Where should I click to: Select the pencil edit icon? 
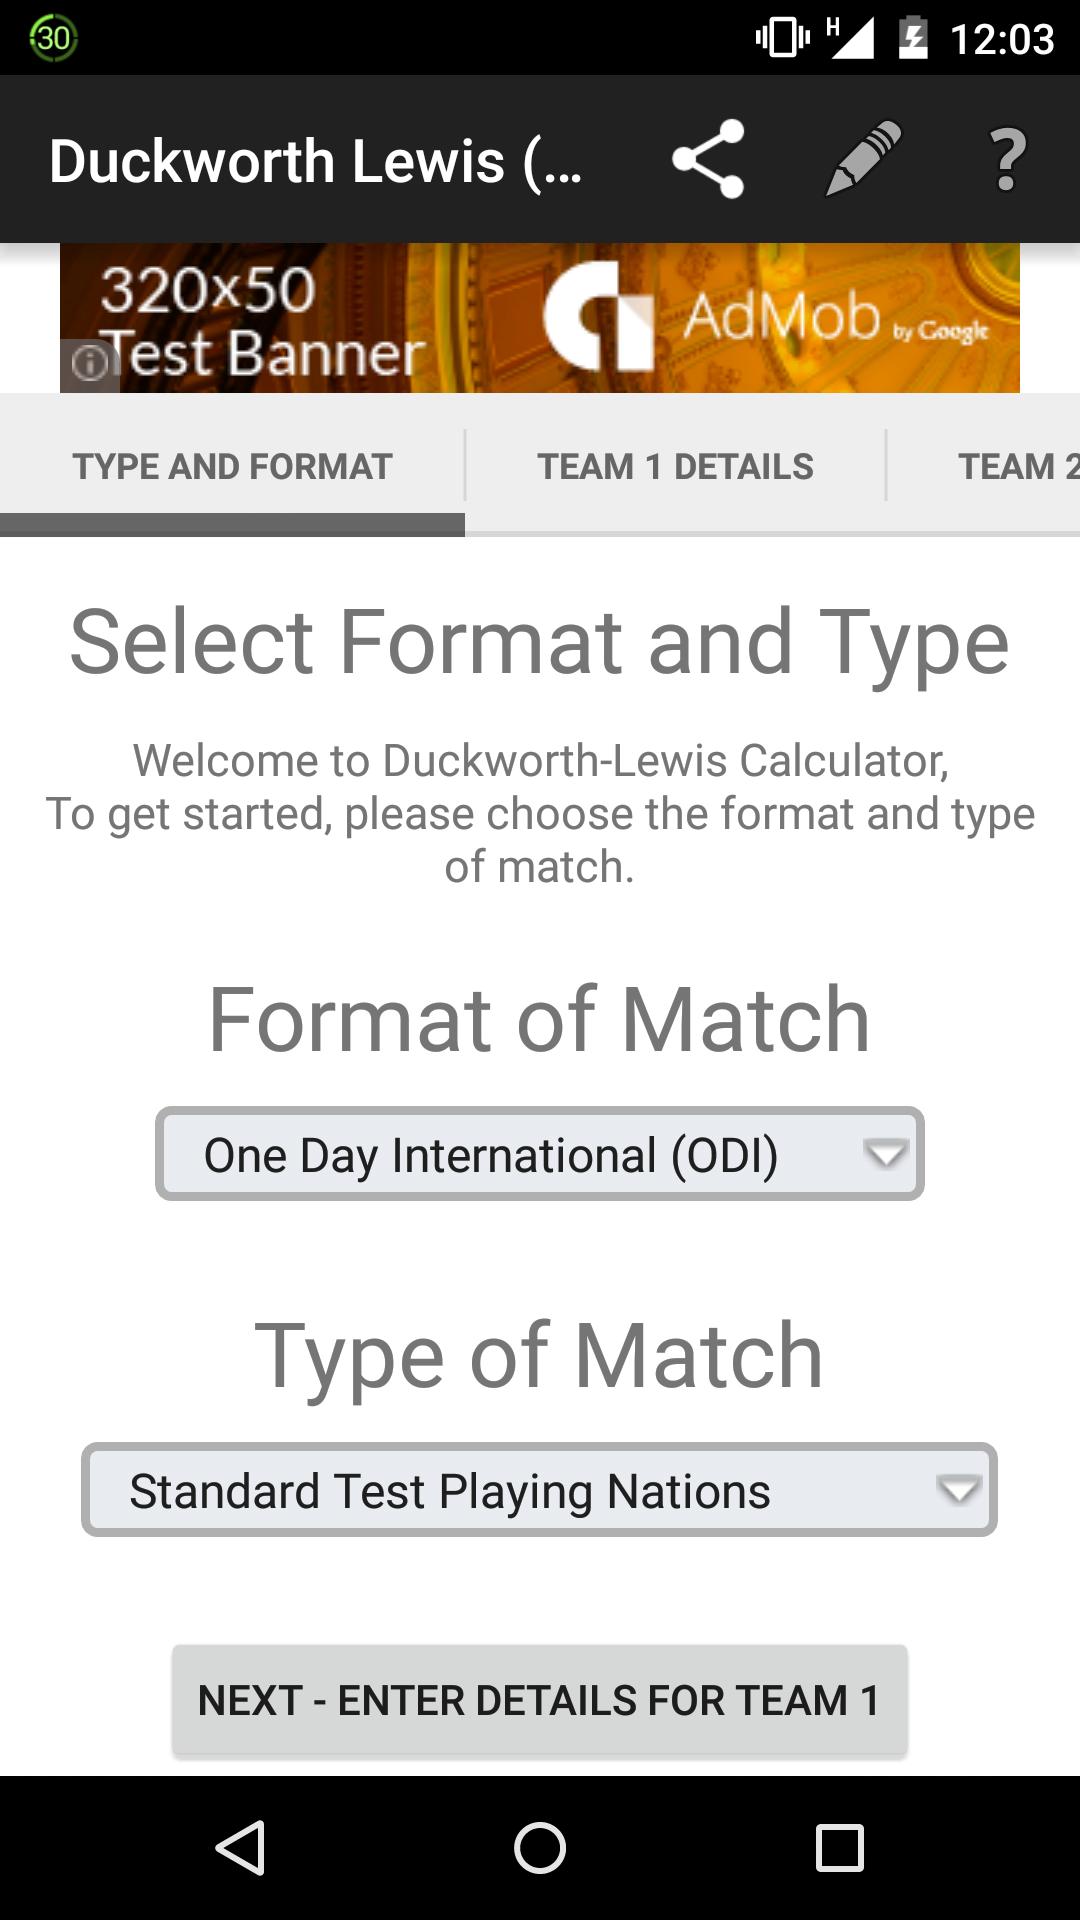[861, 160]
